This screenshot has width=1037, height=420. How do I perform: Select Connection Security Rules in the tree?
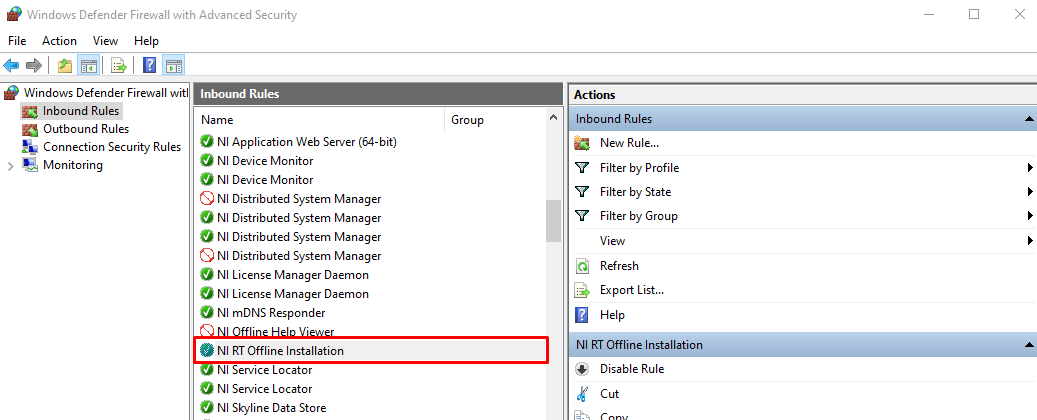[101, 147]
